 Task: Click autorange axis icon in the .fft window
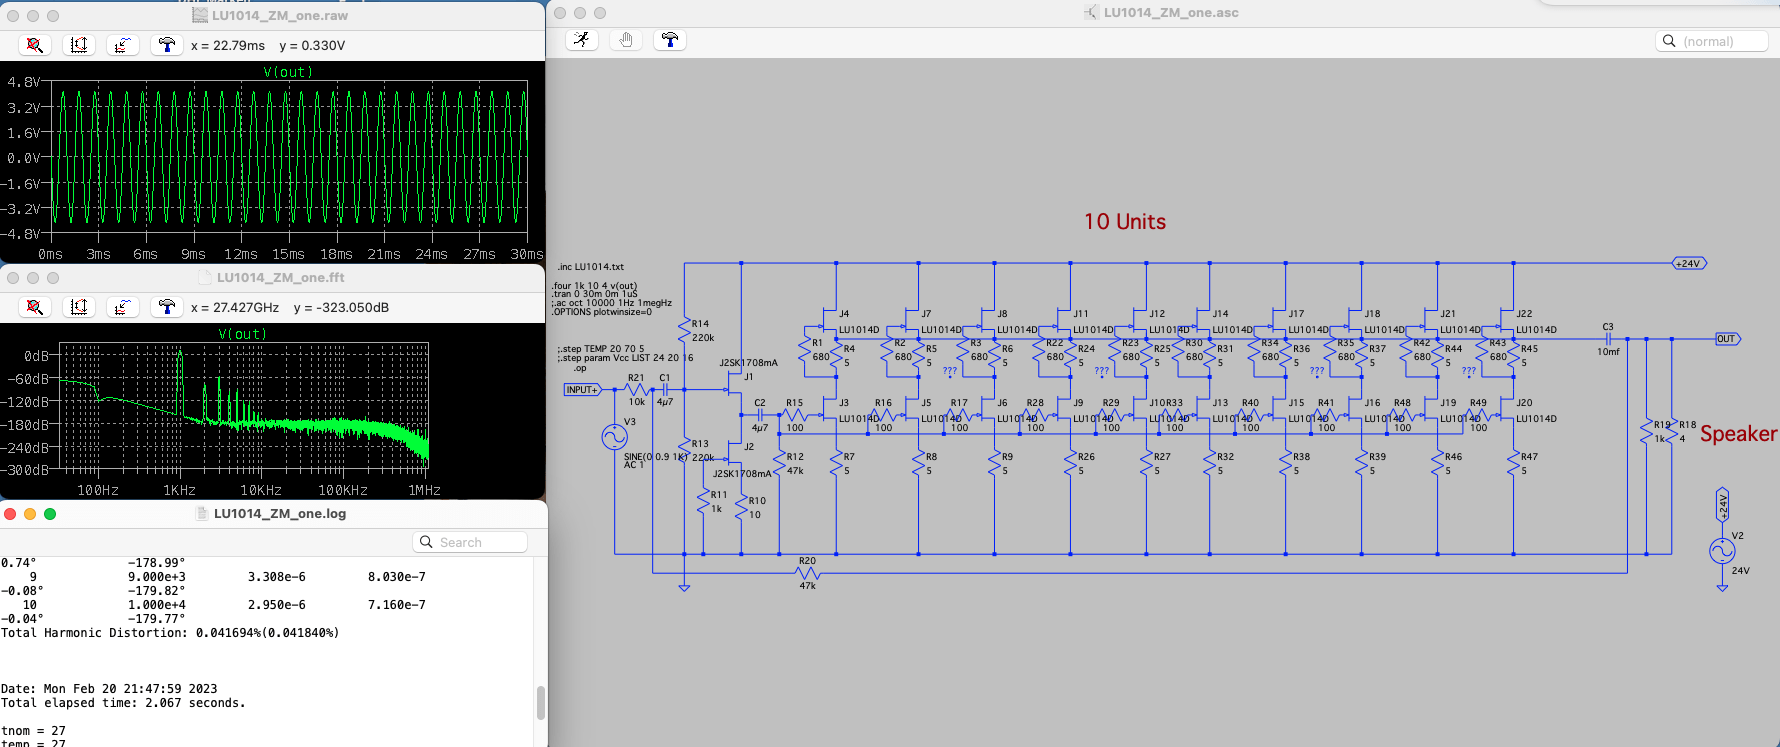click(x=79, y=307)
